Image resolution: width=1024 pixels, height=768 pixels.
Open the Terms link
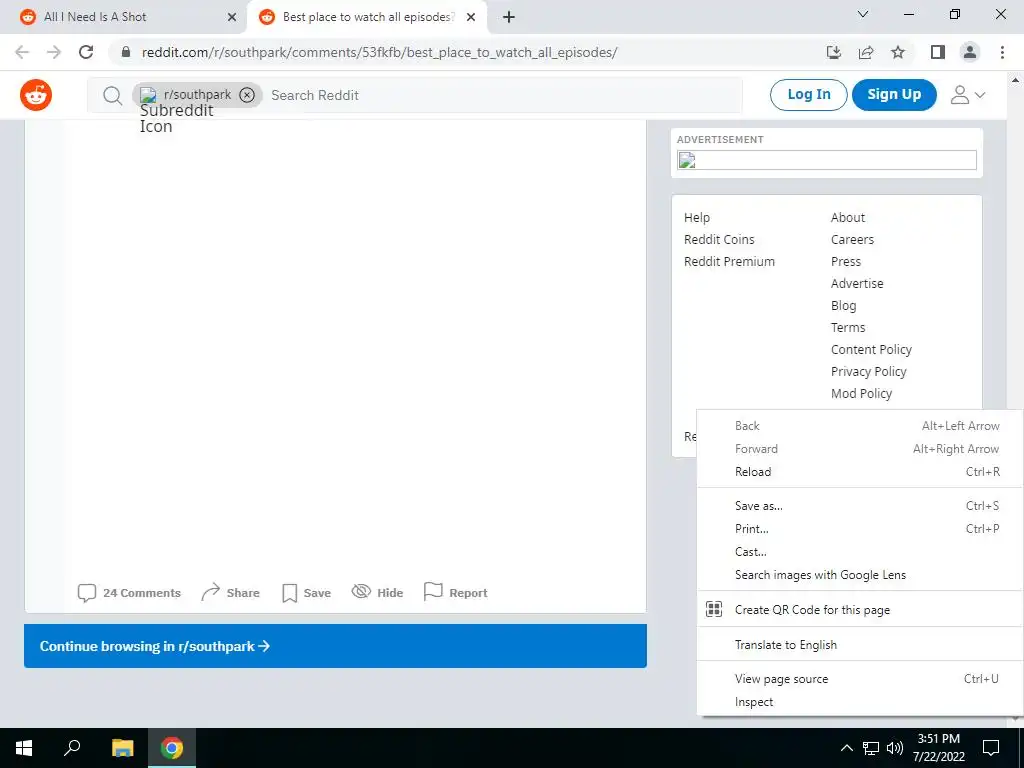[848, 328]
